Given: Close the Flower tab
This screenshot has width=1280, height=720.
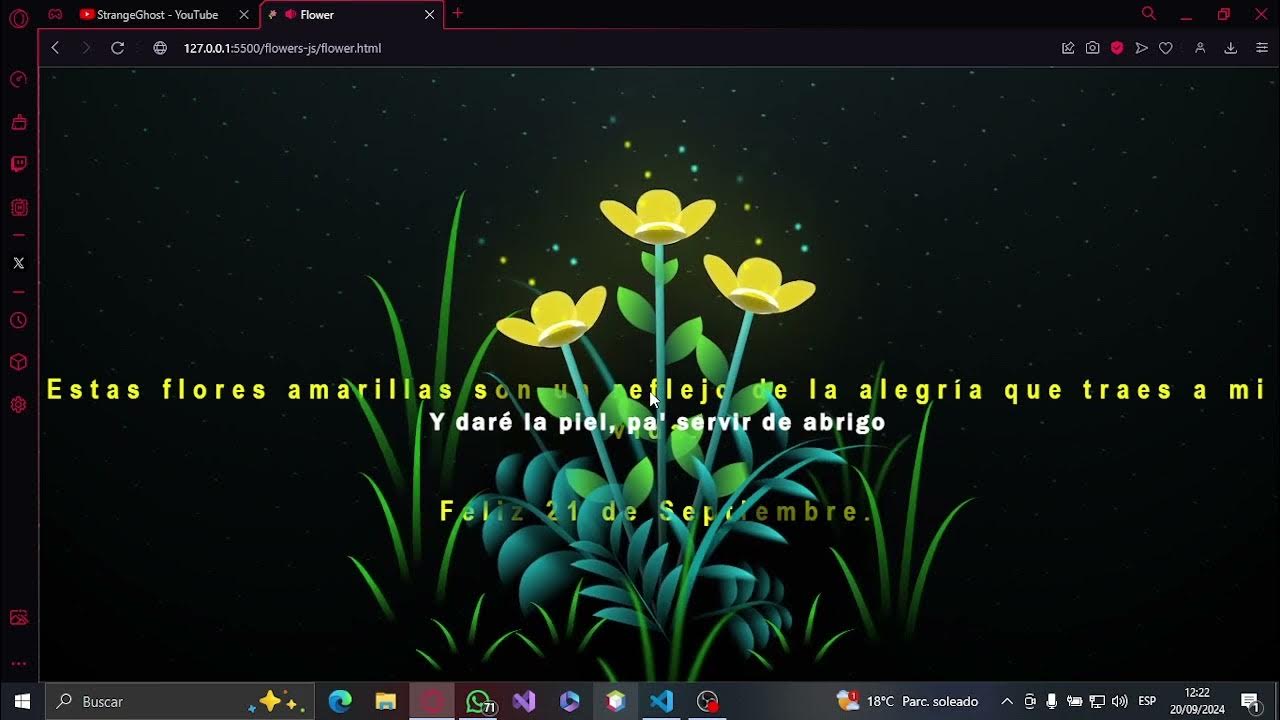Looking at the screenshot, I should 429,15.
